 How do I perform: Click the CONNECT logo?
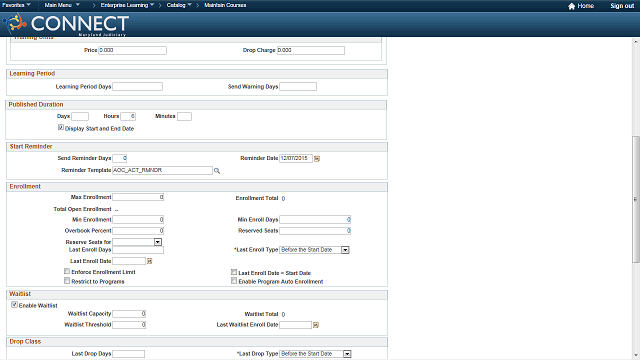66,24
